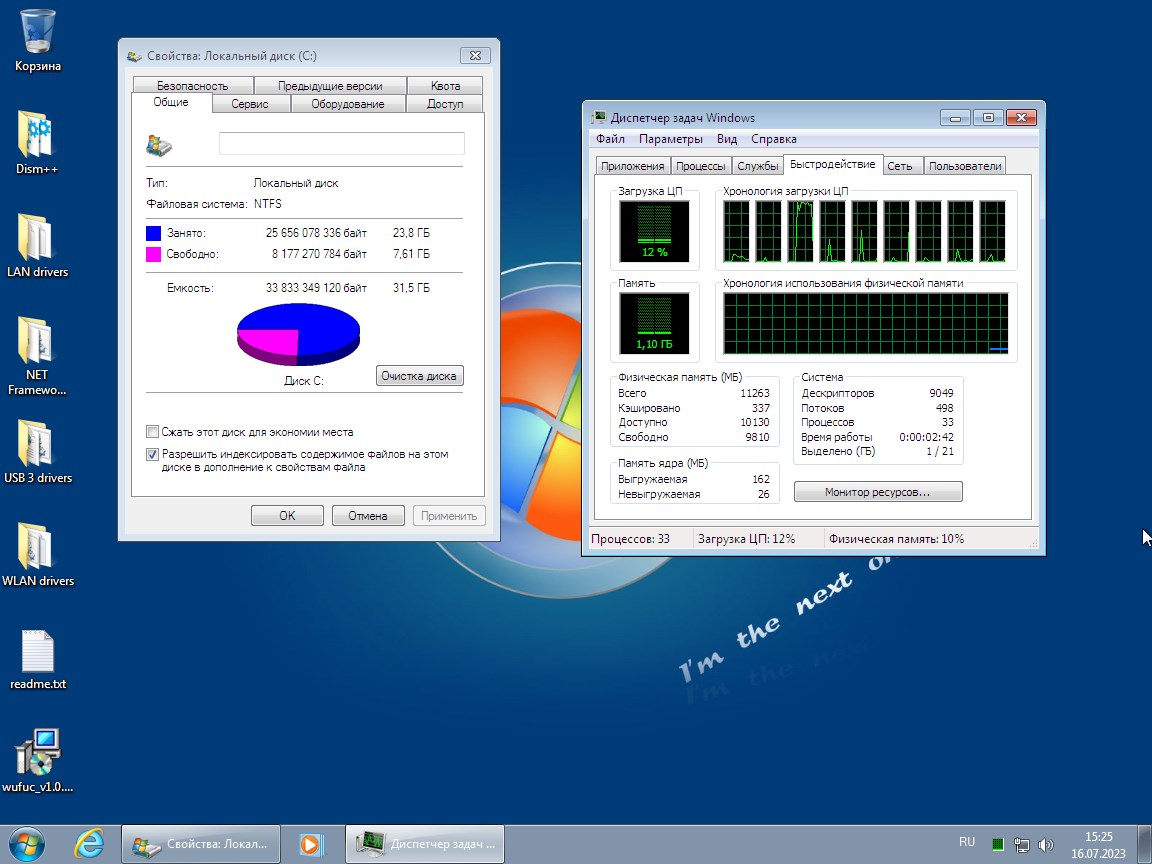Image resolution: width=1152 pixels, height=864 pixels.
Task: Switch to the Процессы tab
Action: (701, 165)
